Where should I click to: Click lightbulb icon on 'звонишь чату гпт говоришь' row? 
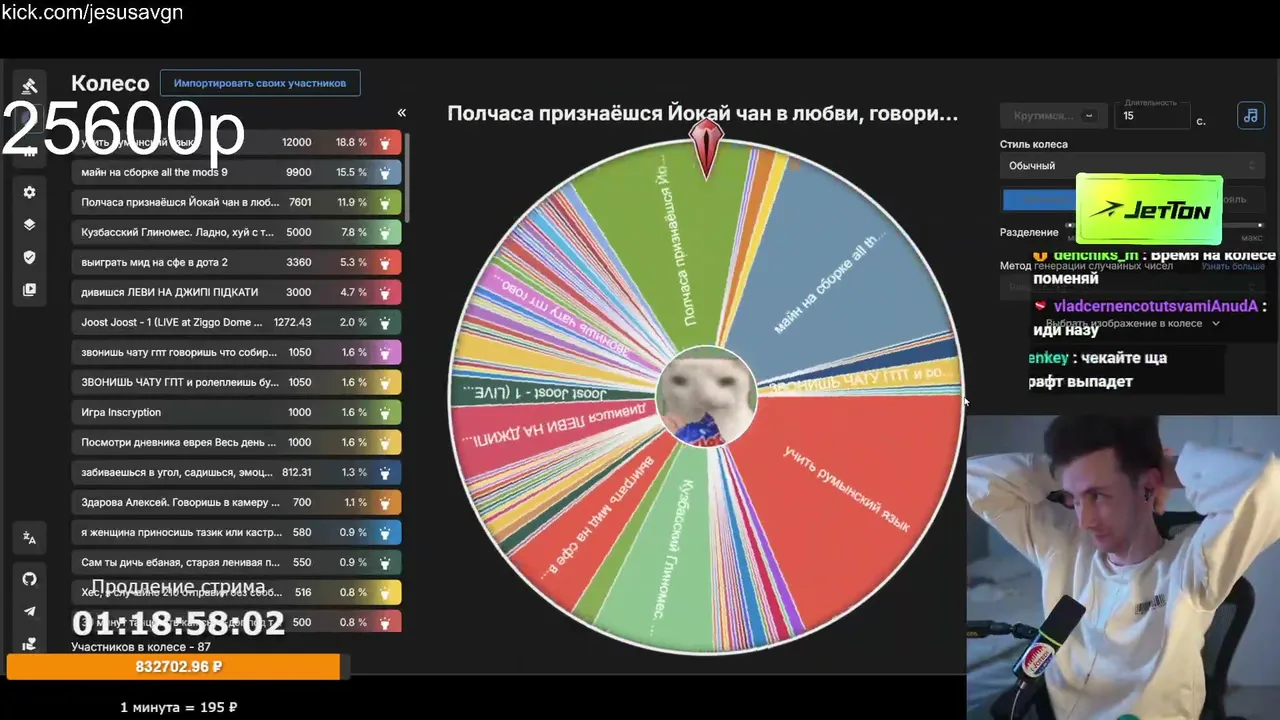(x=385, y=352)
